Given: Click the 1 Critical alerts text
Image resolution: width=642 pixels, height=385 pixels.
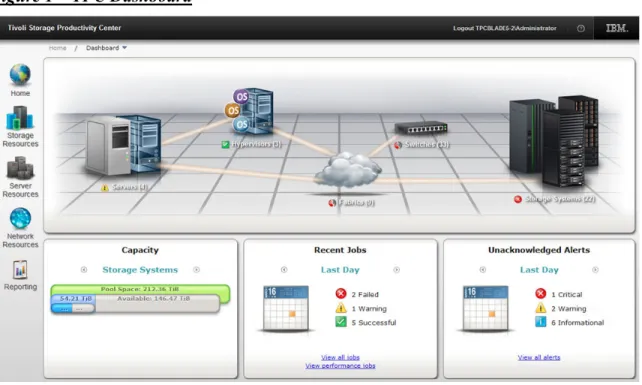Looking at the screenshot, I should pyautogui.click(x=567, y=294).
